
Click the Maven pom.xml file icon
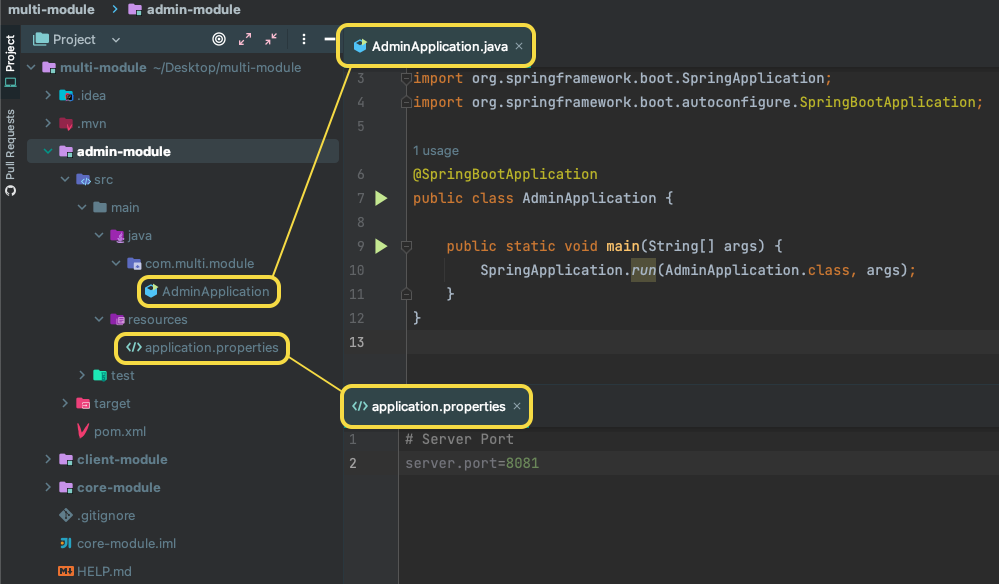pos(83,432)
